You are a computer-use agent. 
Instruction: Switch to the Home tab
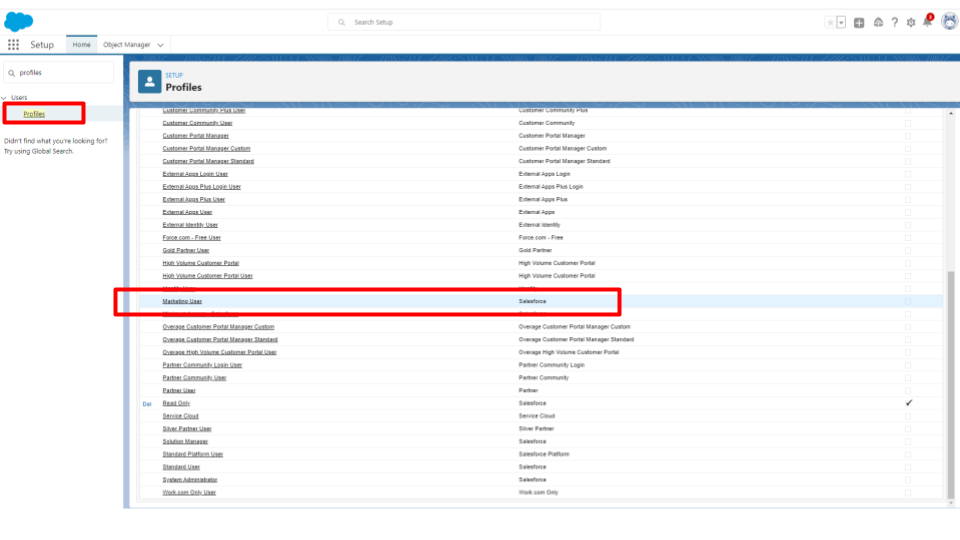[x=81, y=45]
